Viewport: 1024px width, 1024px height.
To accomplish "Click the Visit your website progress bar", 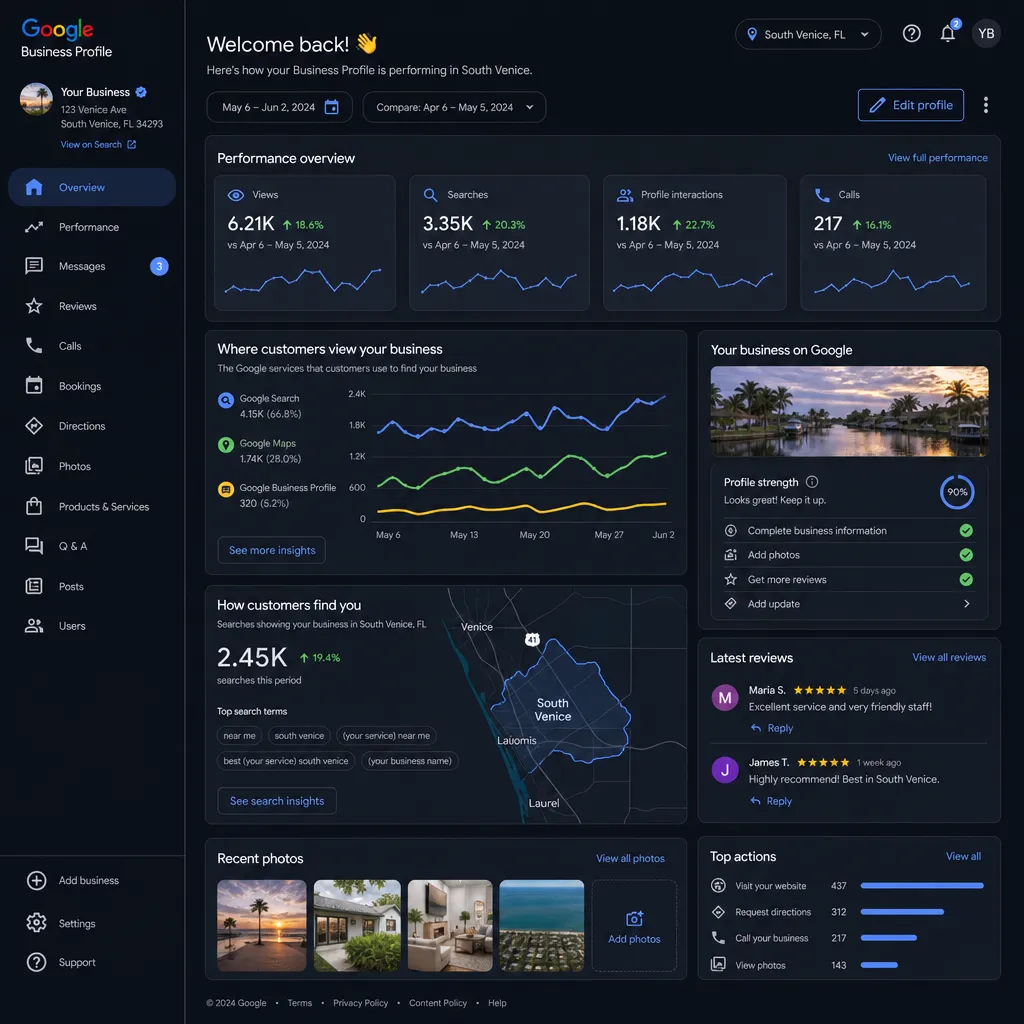I will pos(921,886).
